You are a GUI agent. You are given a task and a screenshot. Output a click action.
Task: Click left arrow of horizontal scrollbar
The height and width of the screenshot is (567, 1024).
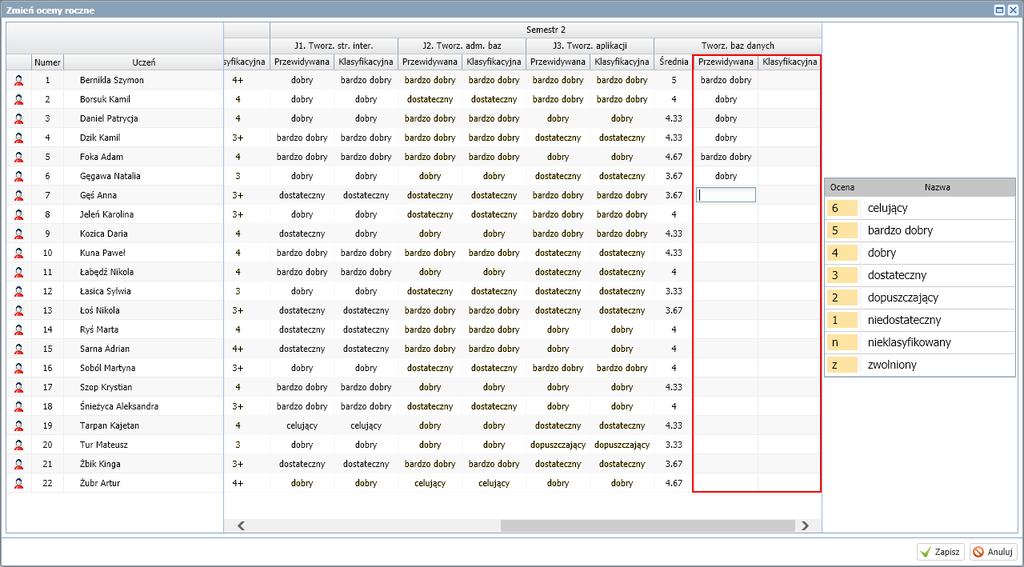[240, 526]
